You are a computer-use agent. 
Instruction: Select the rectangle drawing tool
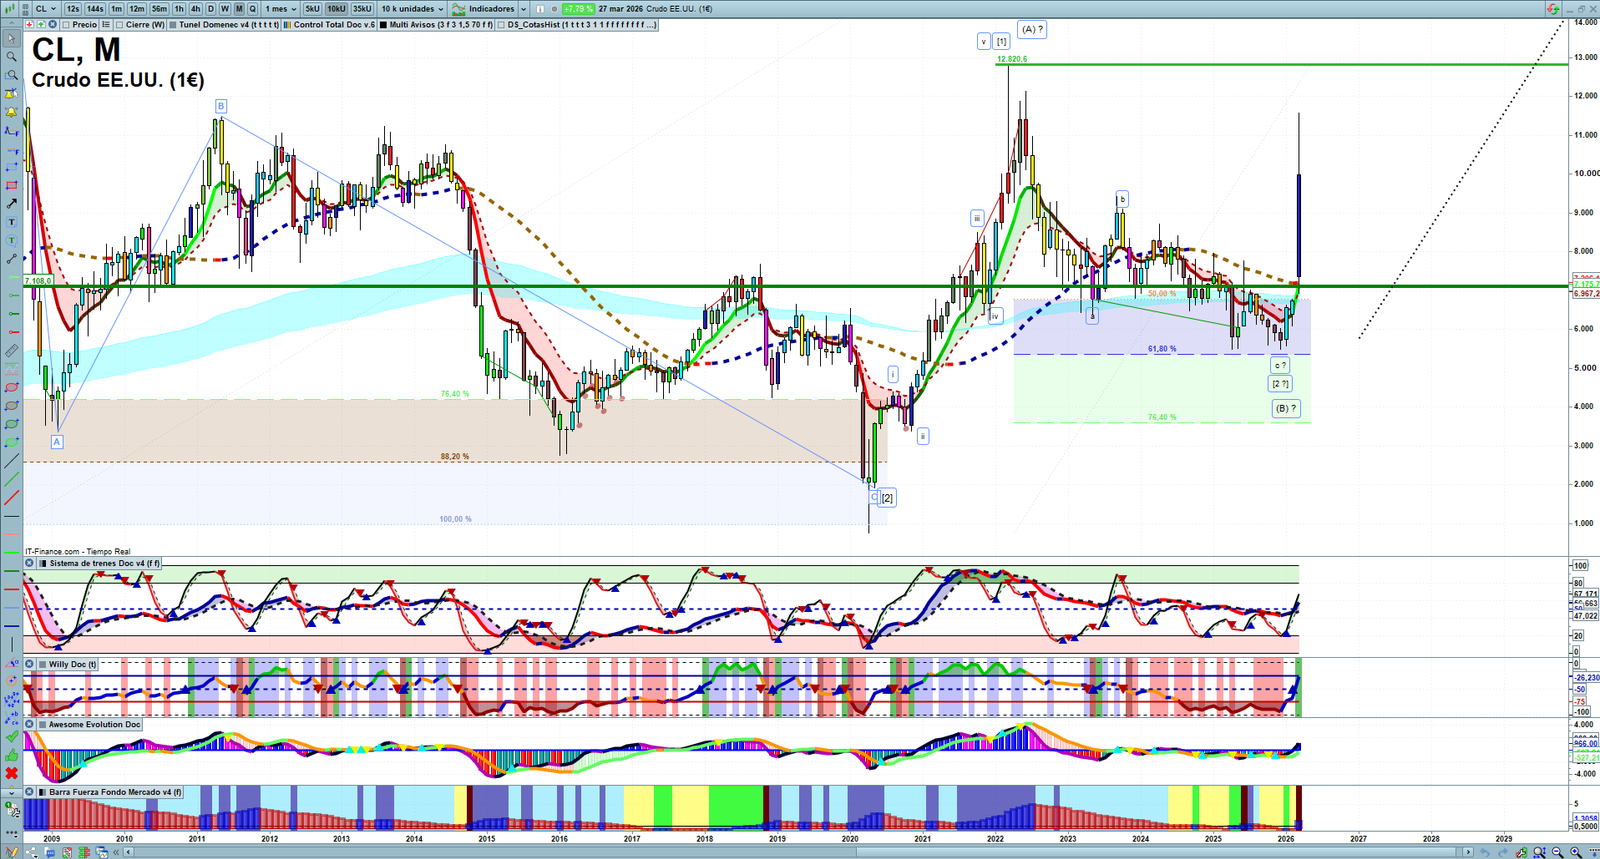coord(11,185)
